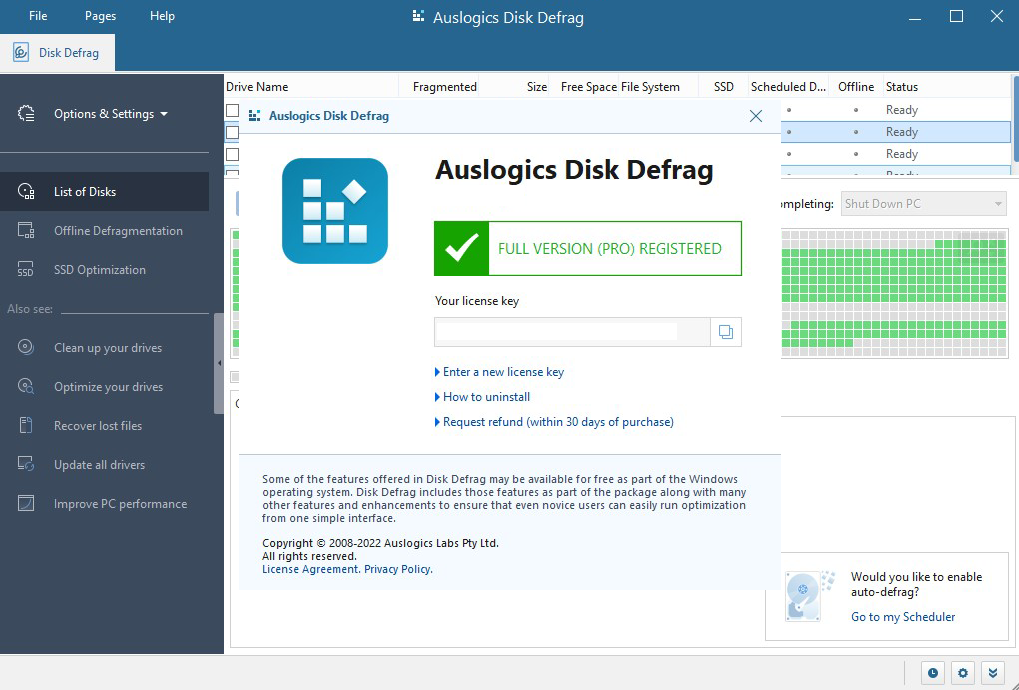Open the Privacy Policy link
Viewport: 1019px width, 690px height.
(397, 569)
